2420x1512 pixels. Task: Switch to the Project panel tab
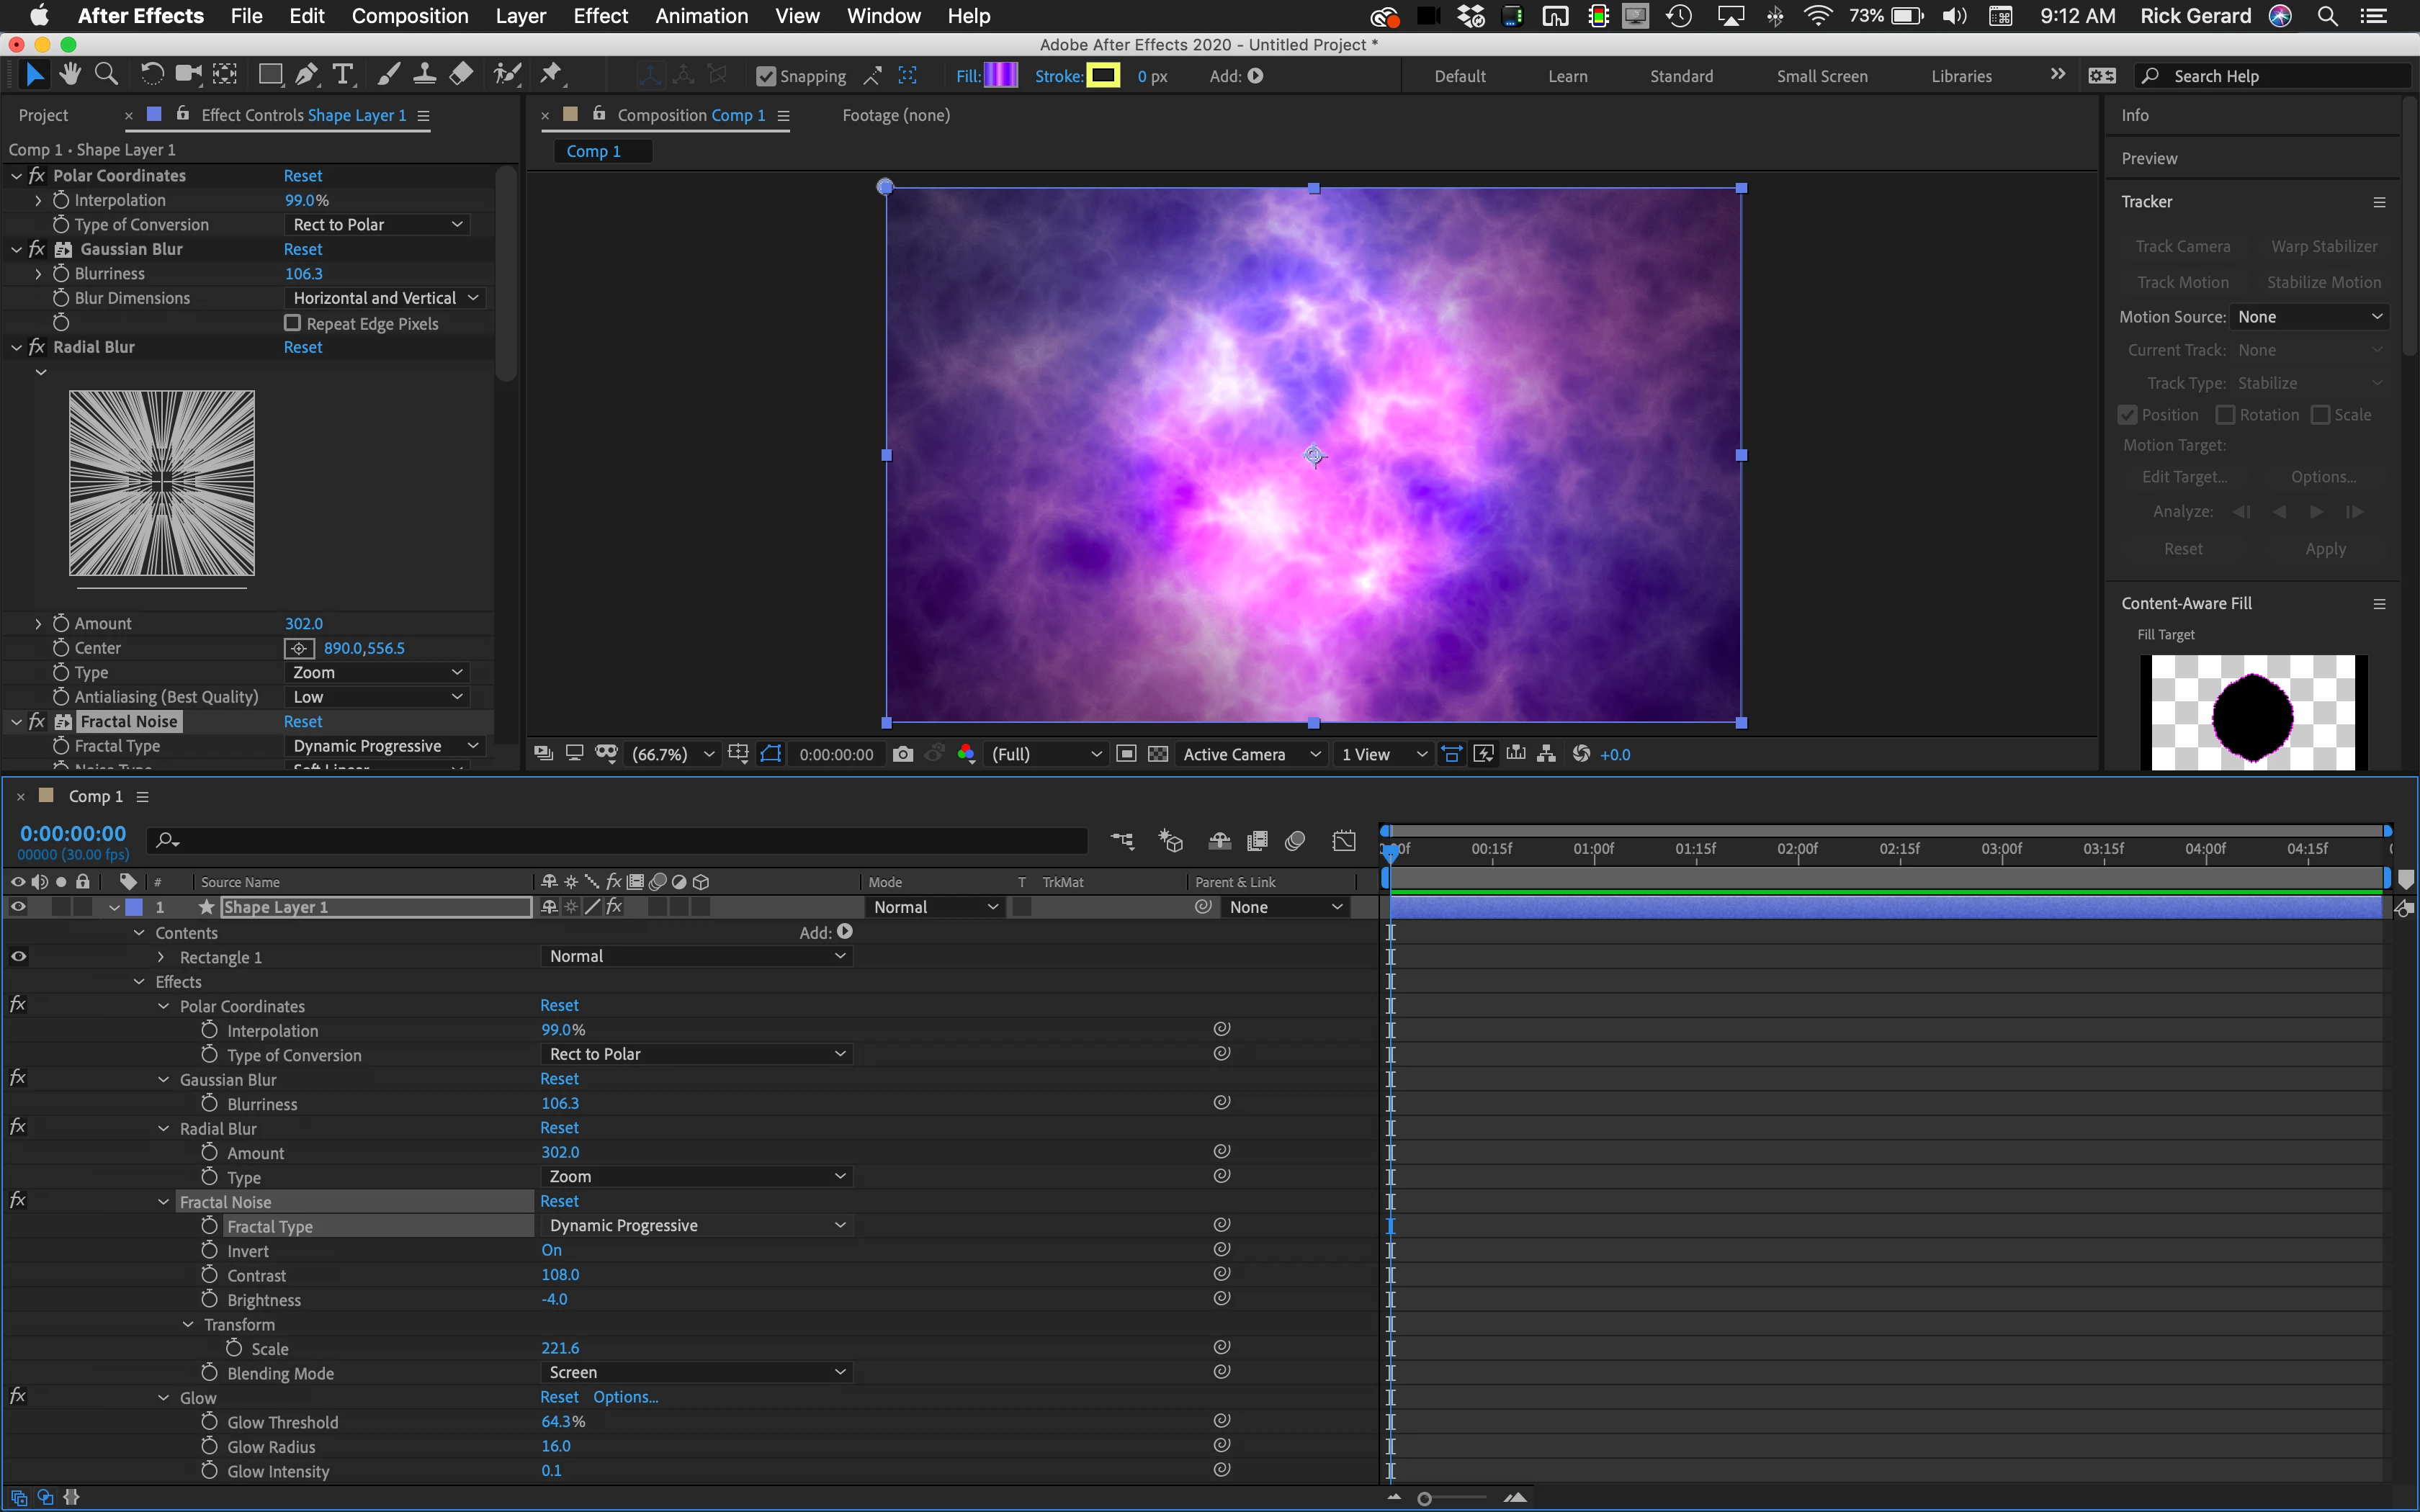[x=43, y=115]
